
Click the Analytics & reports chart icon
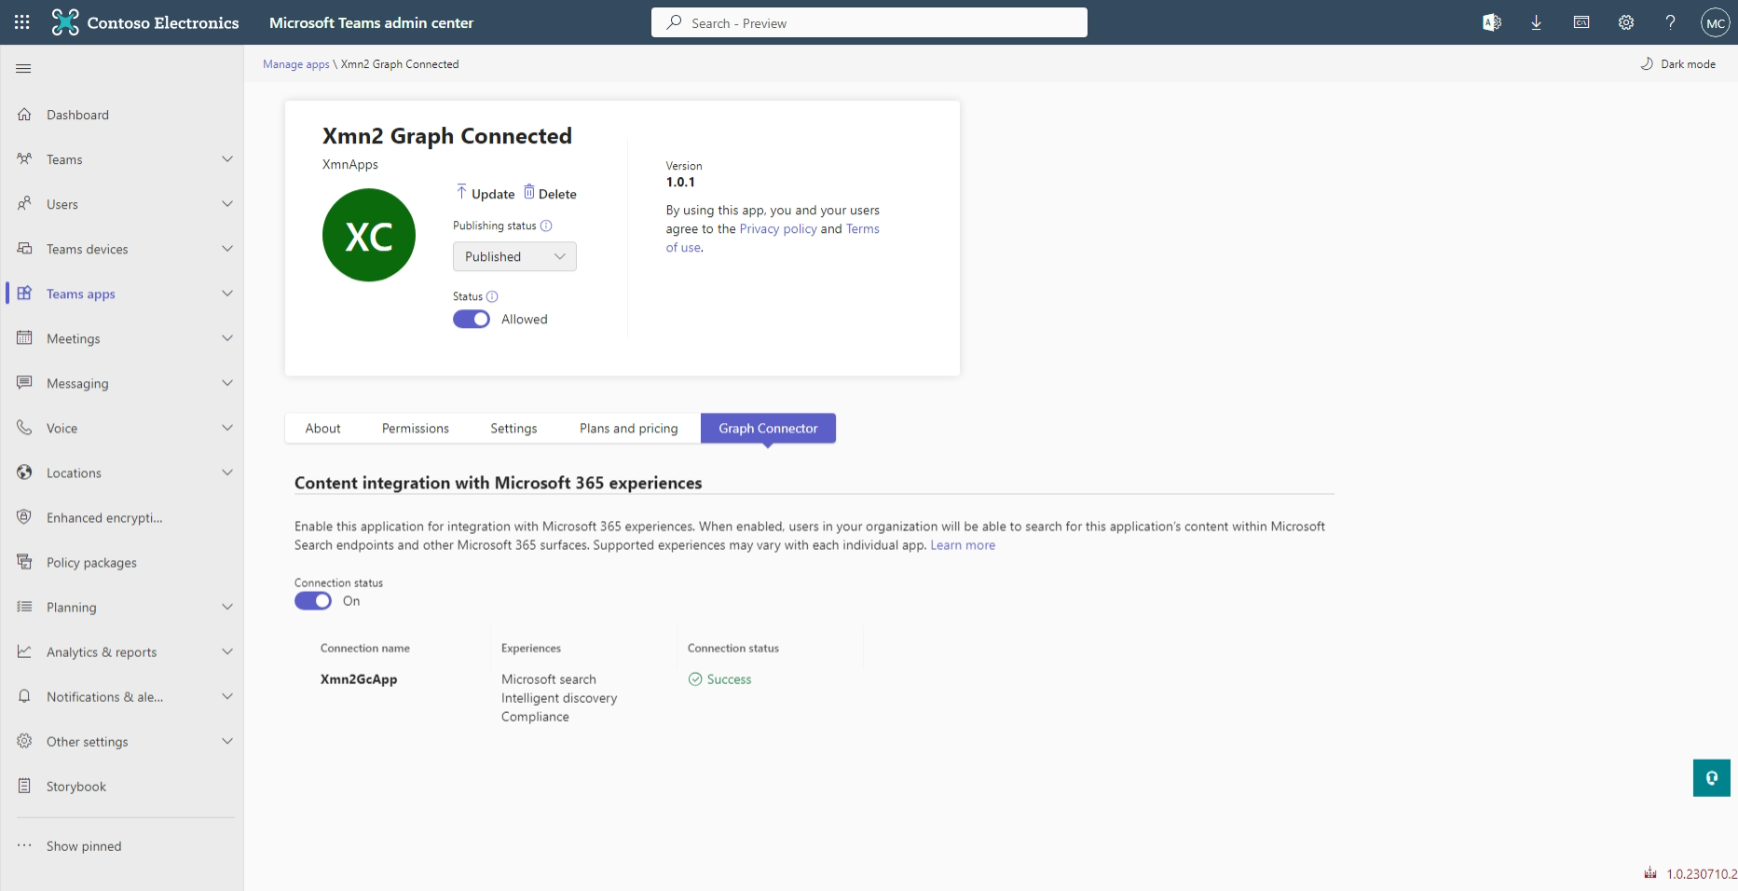(x=25, y=651)
